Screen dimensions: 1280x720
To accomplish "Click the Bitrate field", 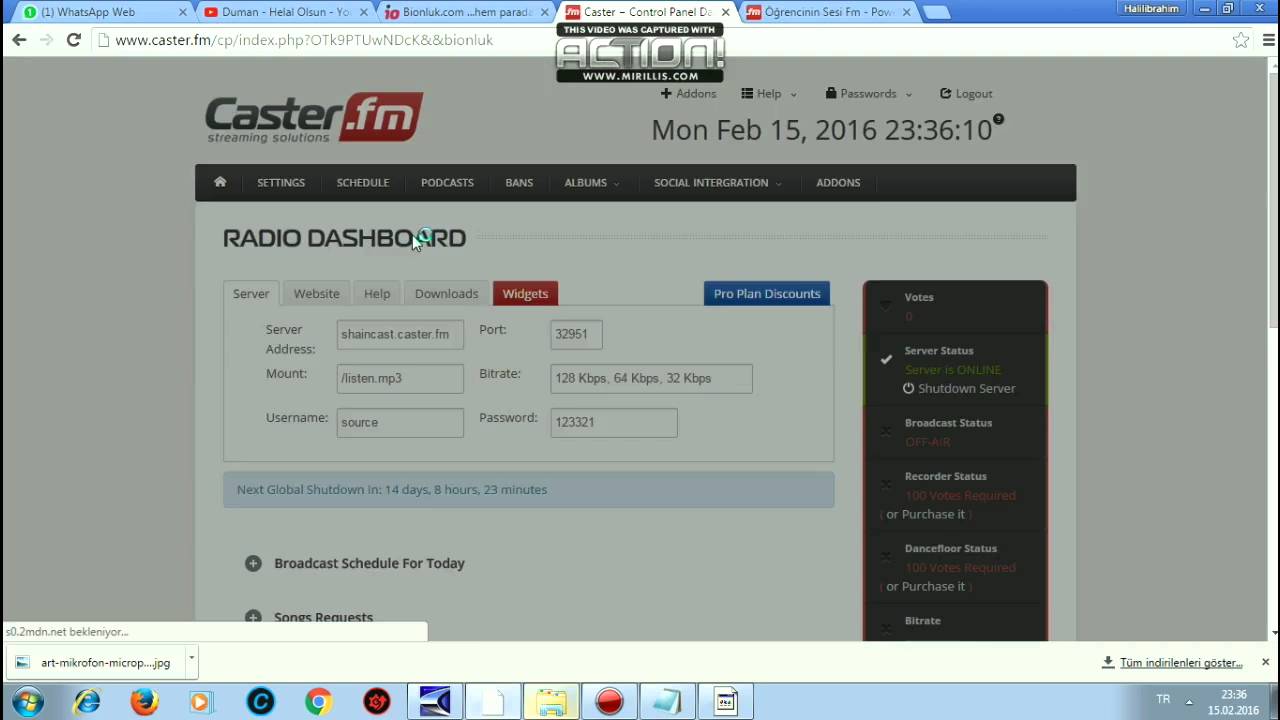I will point(651,378).
